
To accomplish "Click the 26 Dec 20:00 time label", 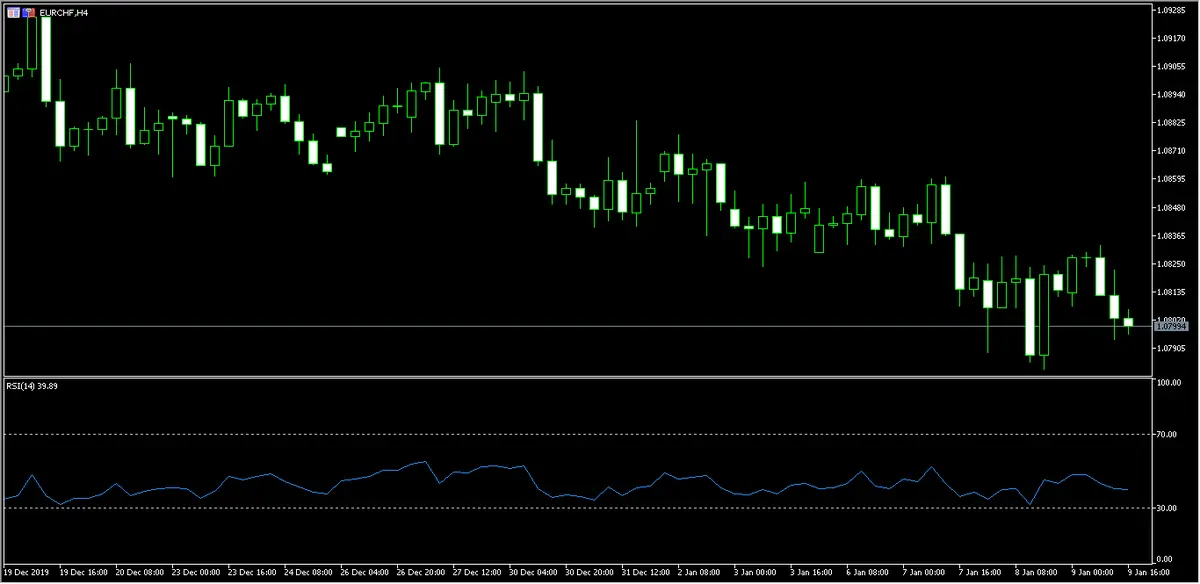I will 420,573.
